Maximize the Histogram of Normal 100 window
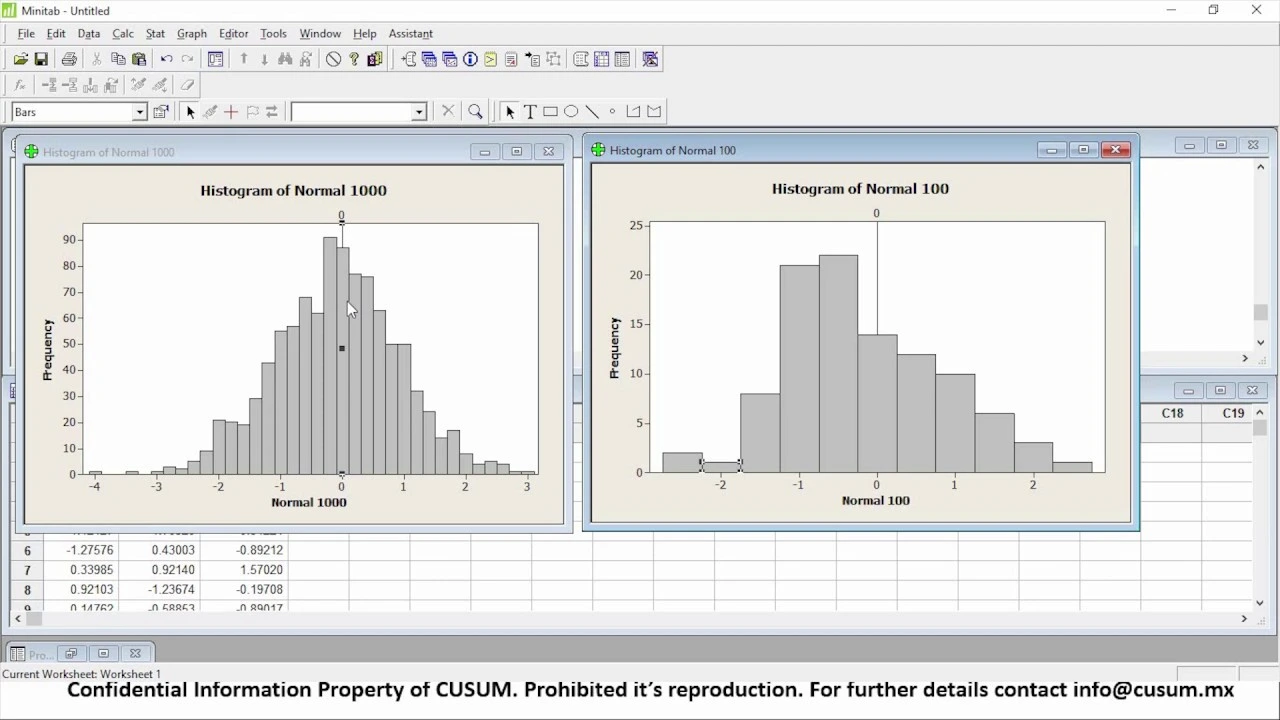1280x720 pixels. point(1083,150)
